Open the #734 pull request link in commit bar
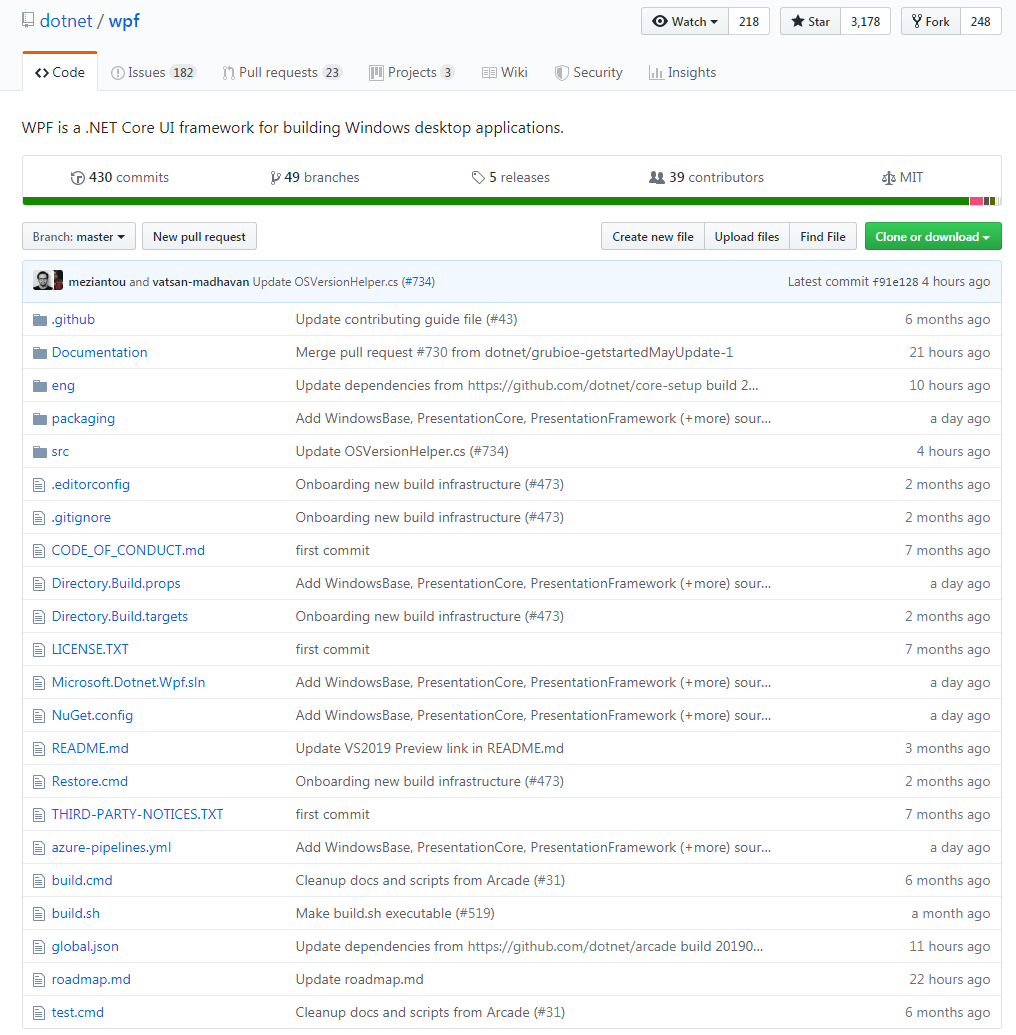Viewport: 1016px width, 1035px height. tap(418, 282)
